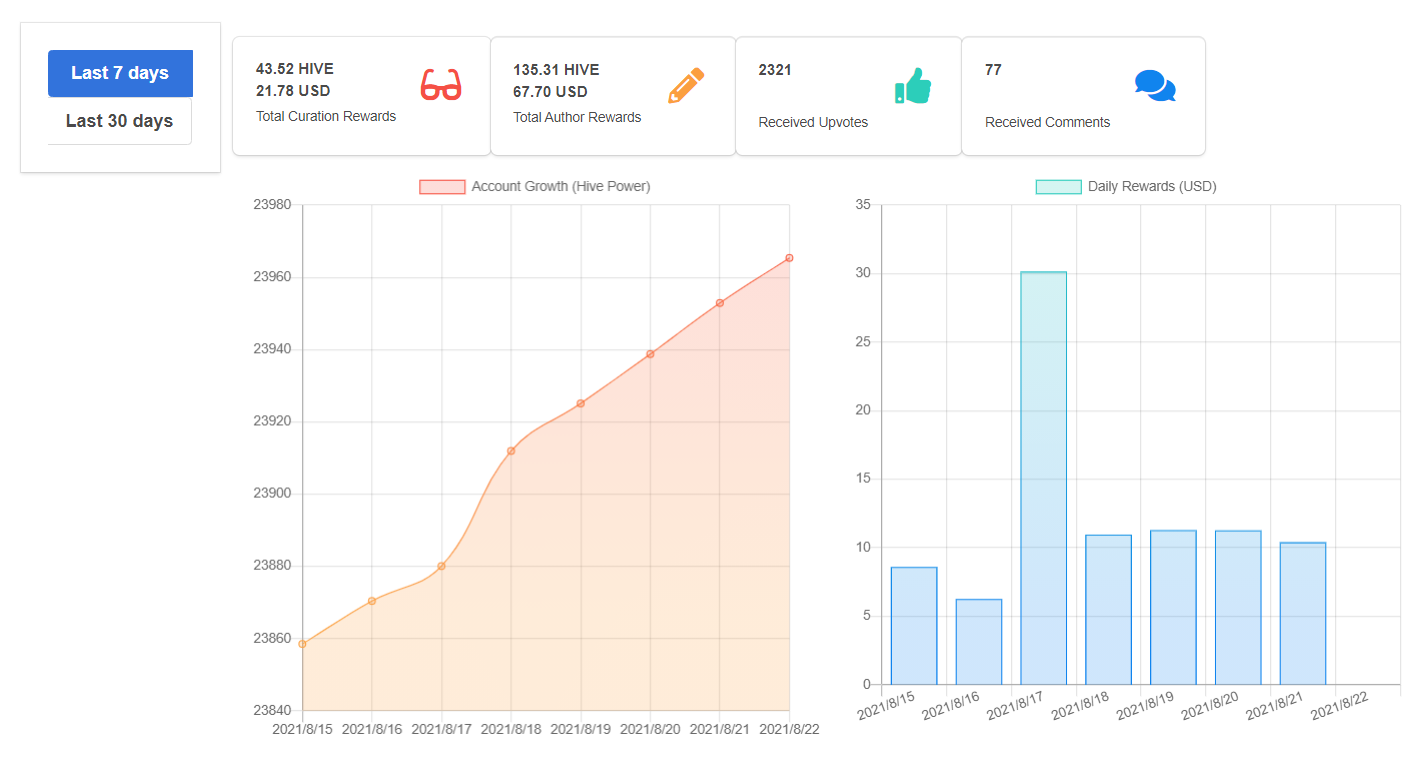The image size is (1416, 757).
Task: Select the Last 7 days button
Action: coord(120,73)
